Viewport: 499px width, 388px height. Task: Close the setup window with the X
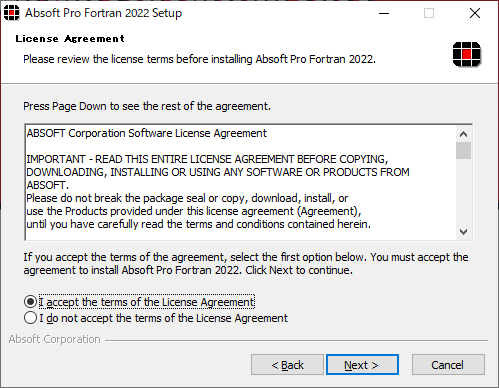475,13
